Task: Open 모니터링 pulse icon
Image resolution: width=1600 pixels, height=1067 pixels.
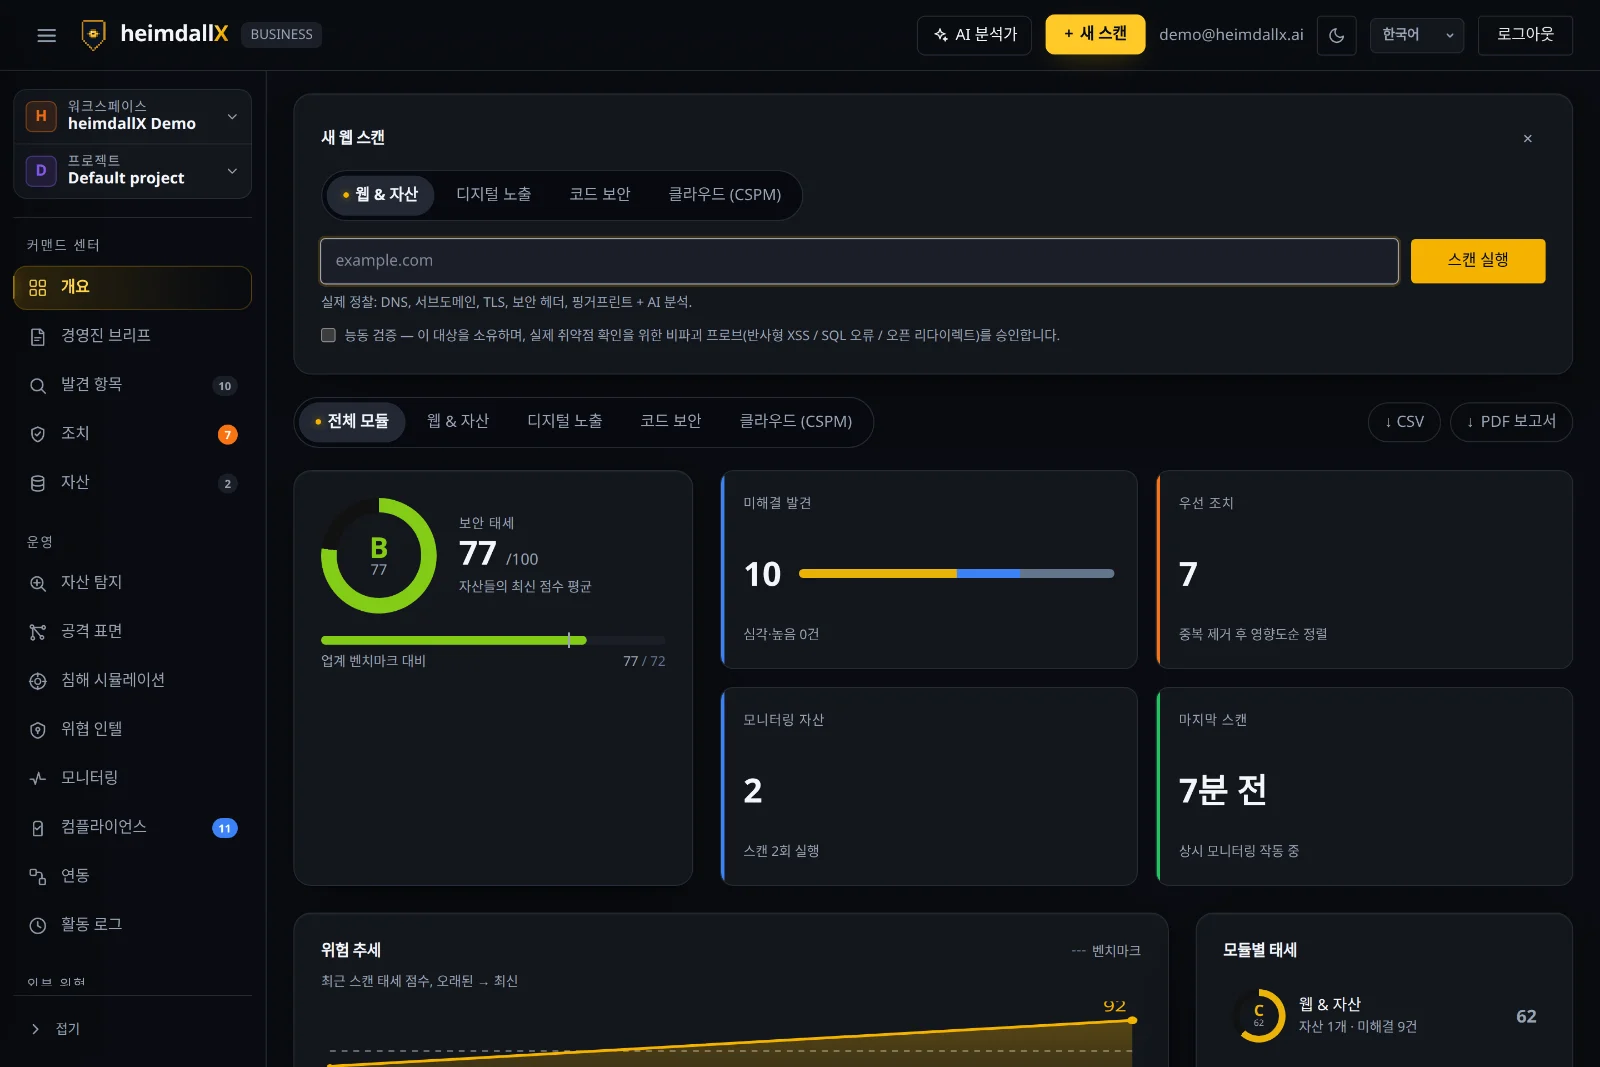Action: pyautogui.click(x=38, y=778)
